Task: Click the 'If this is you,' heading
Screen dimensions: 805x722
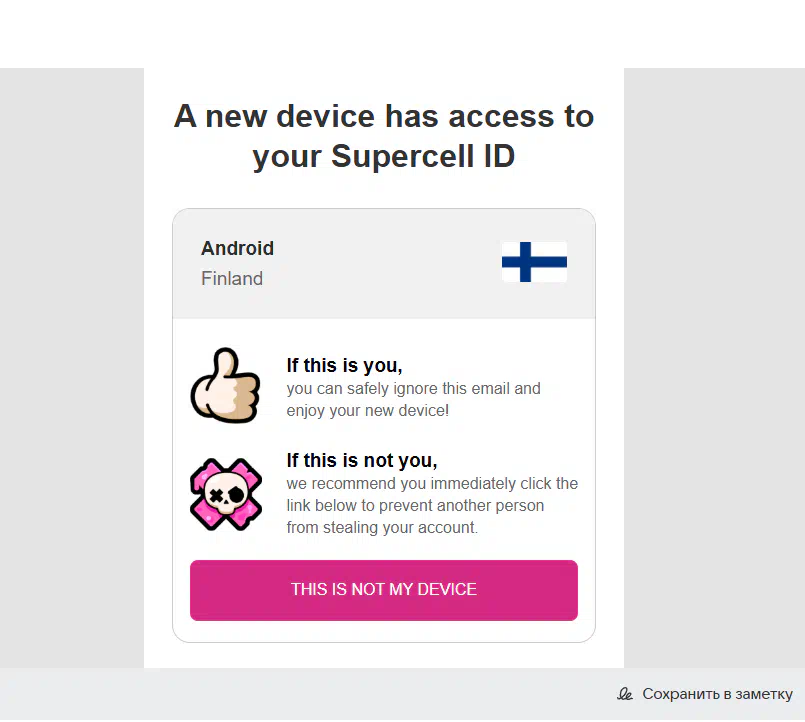Action: (x=344, y=366)
